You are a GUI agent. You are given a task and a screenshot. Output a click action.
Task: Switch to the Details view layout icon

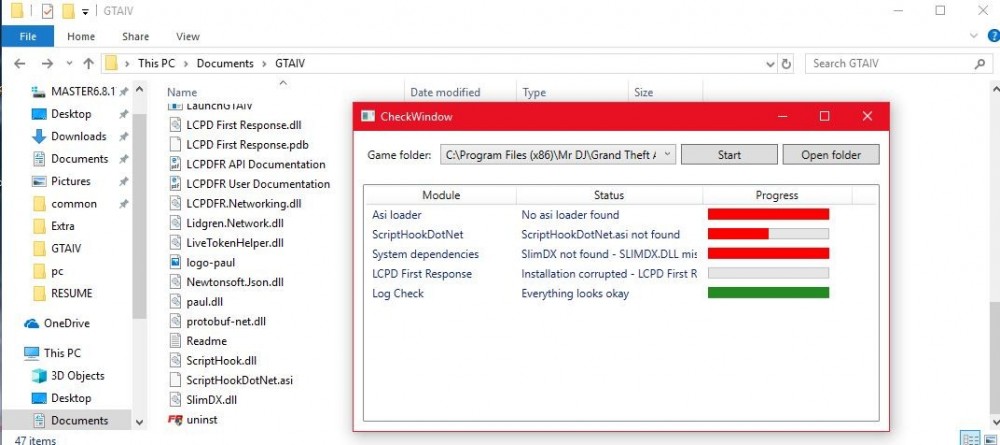pyautogui.click(x=971, y=439)
